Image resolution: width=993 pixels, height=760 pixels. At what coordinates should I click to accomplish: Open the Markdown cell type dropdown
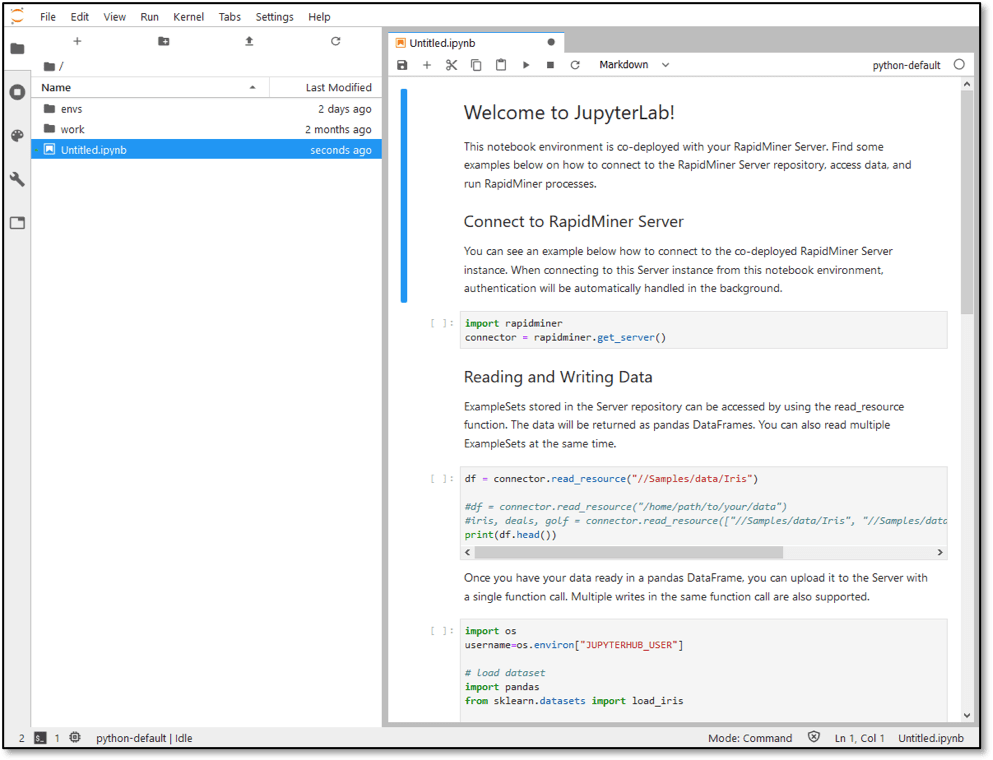coord(634,65)
